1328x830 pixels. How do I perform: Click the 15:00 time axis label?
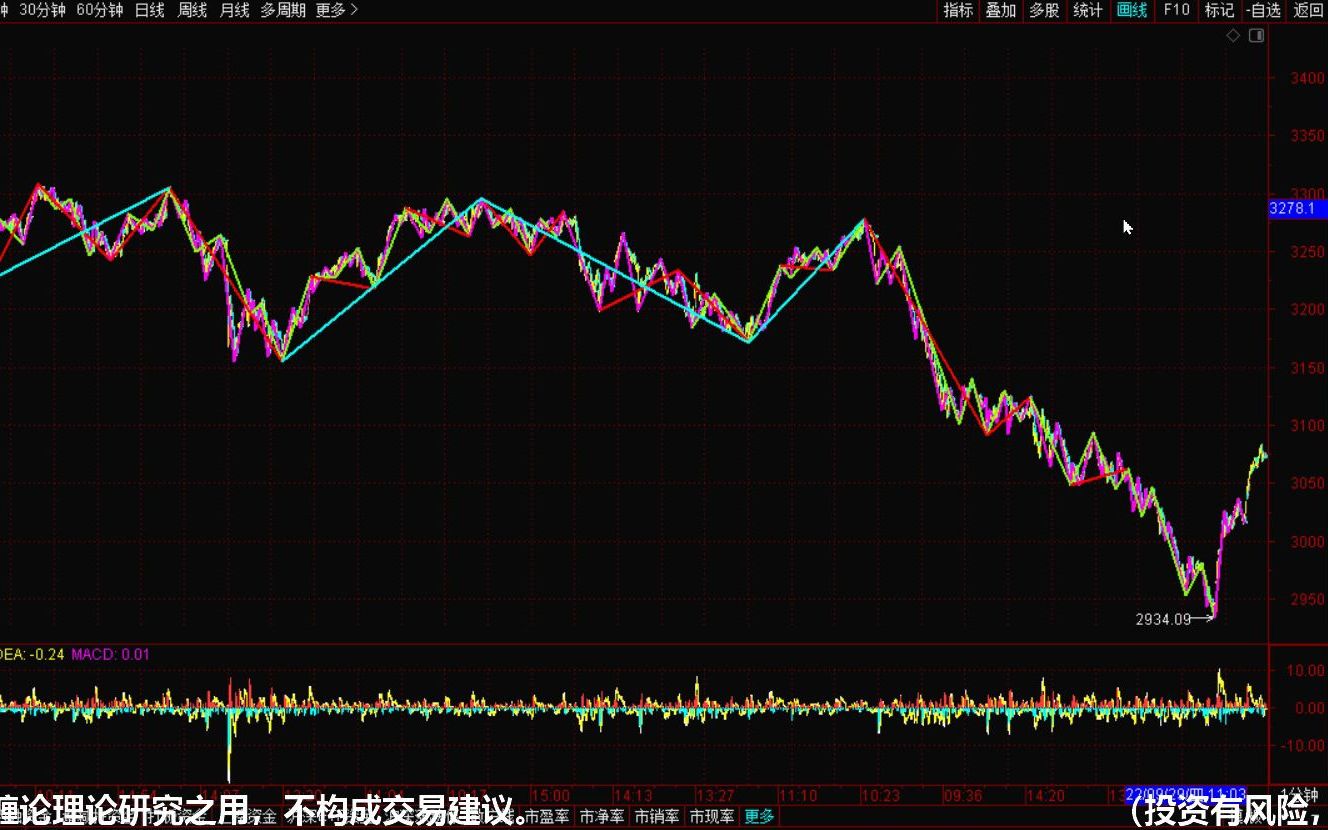(x=550, y=797)
